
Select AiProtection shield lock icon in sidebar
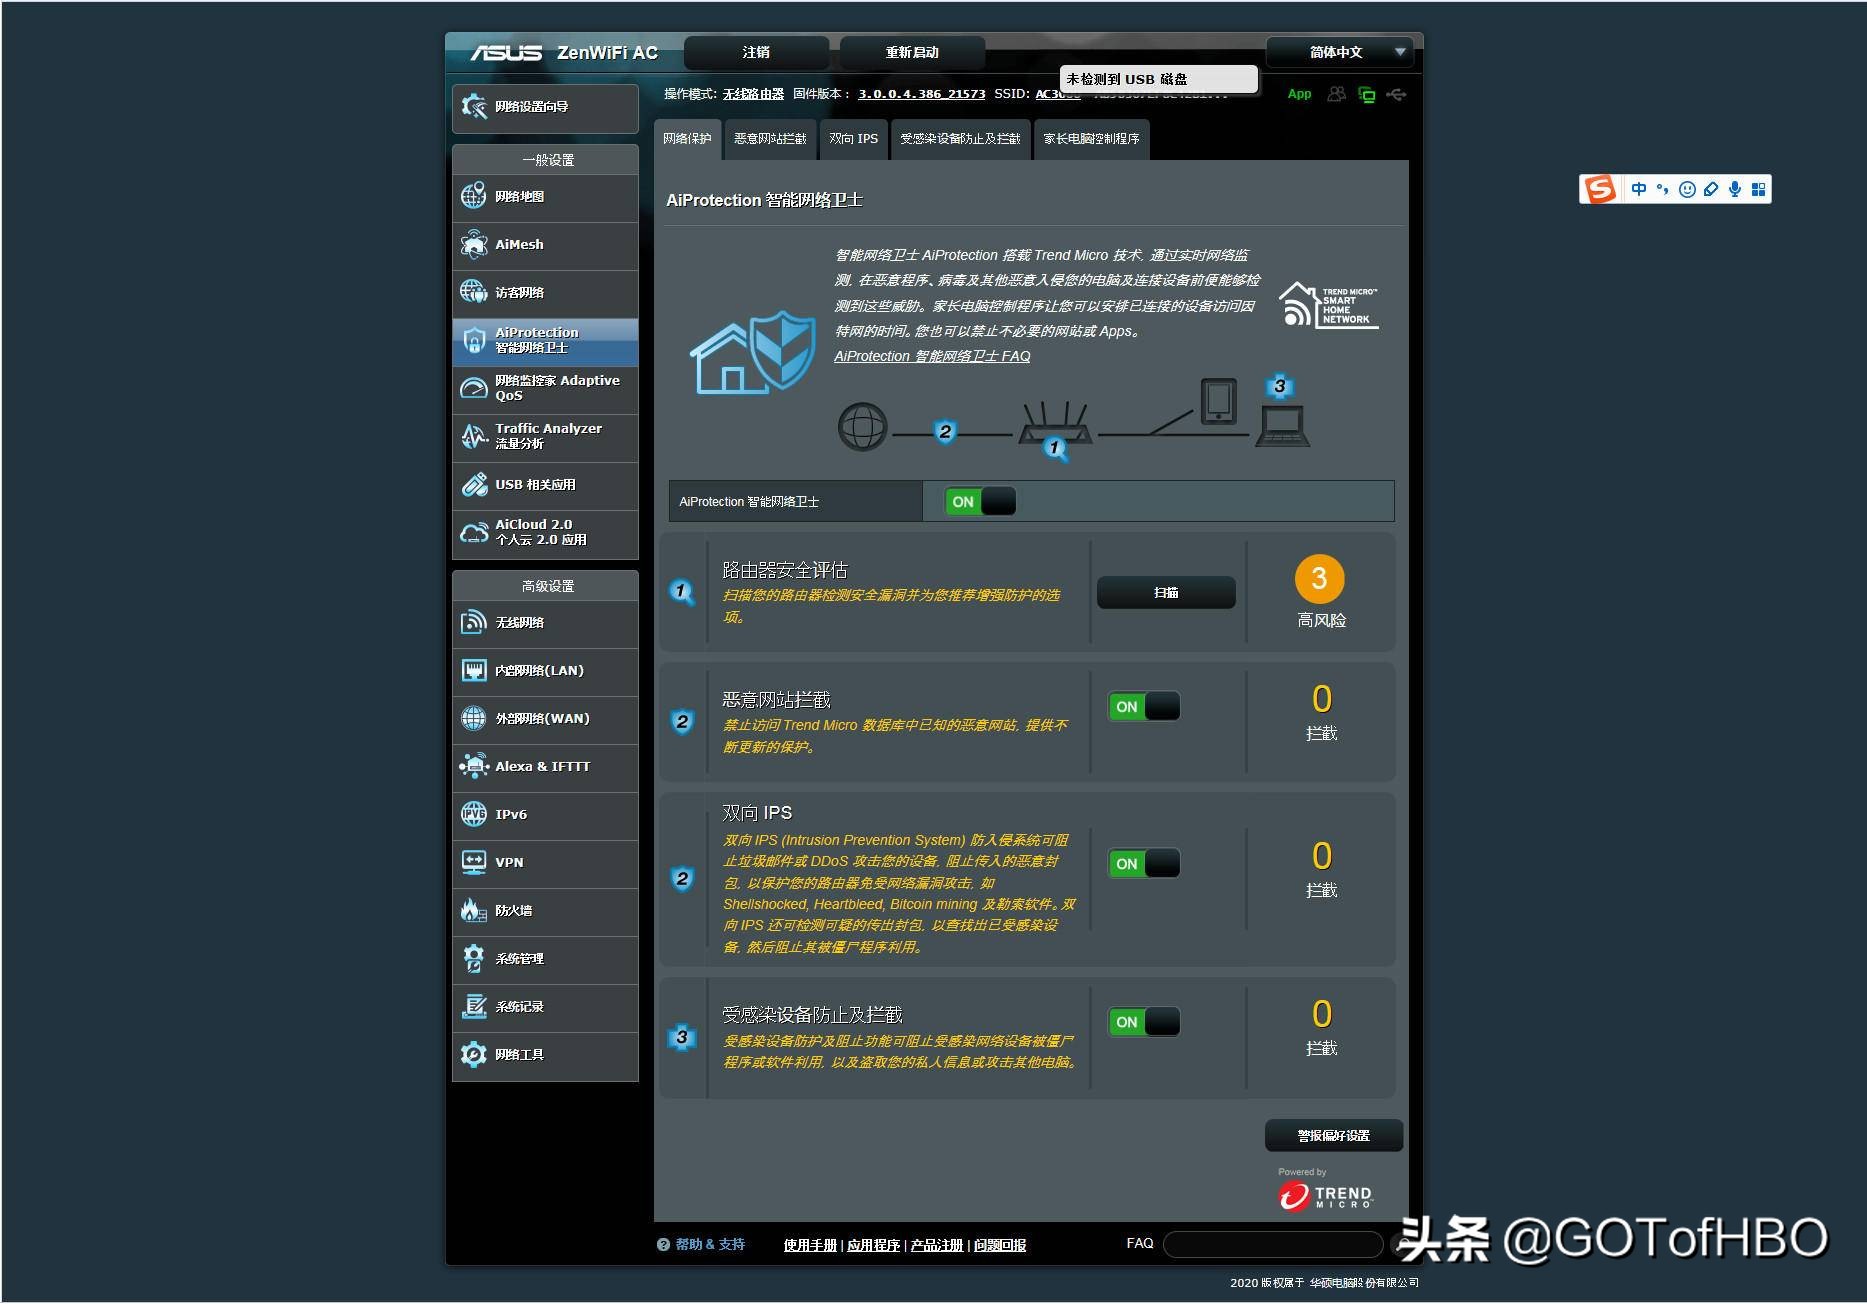pos(474,340)
